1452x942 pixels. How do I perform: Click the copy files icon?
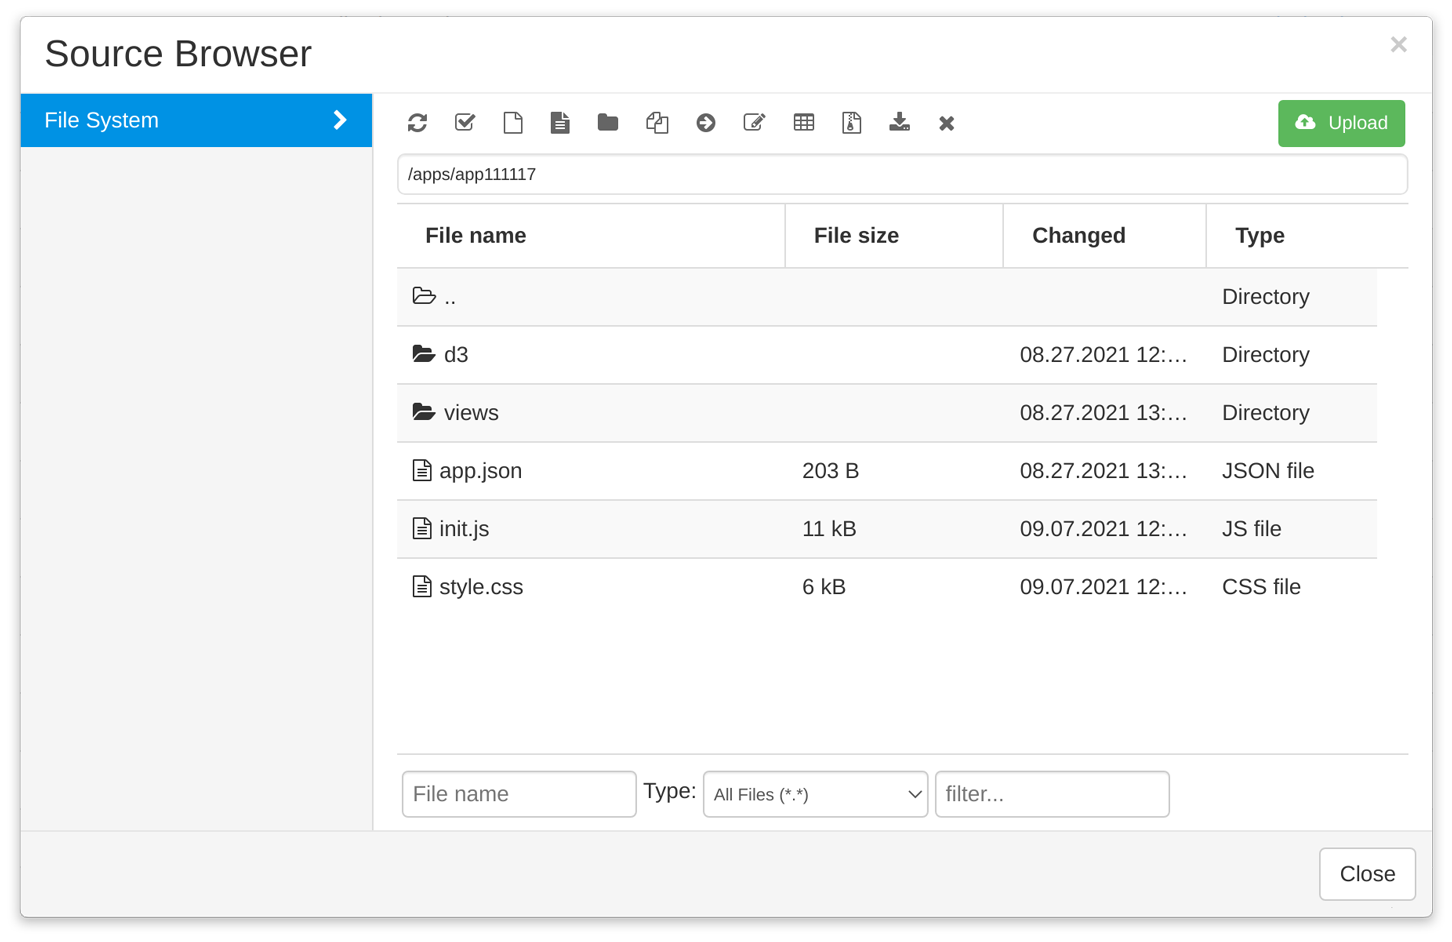click(x=657, y=123)
